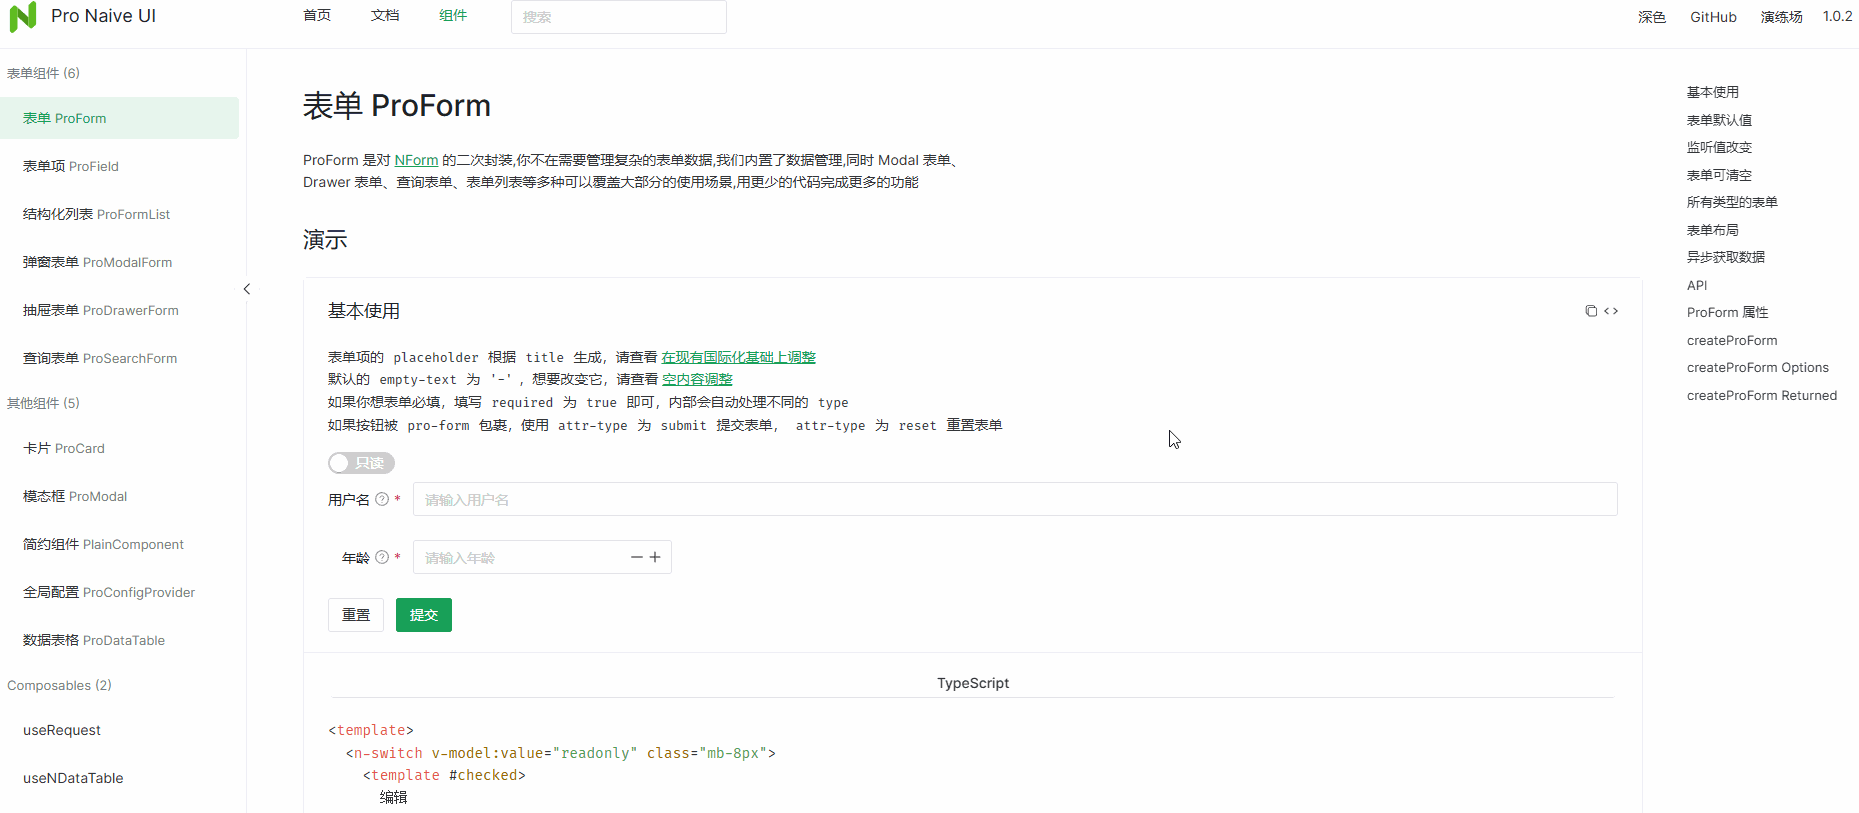Open 模态框 ProModal in sidebar
Image resolution: width=1859 pixels, height=813 pixels.
(119, 496)
